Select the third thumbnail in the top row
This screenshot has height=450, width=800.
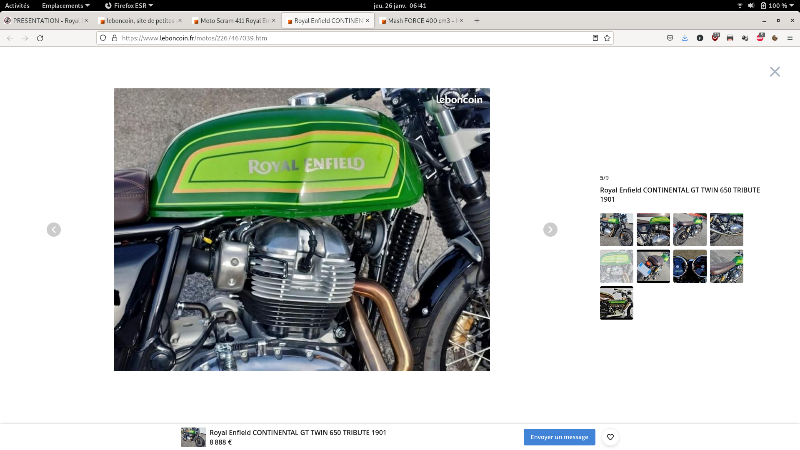(x=690, y=230)
